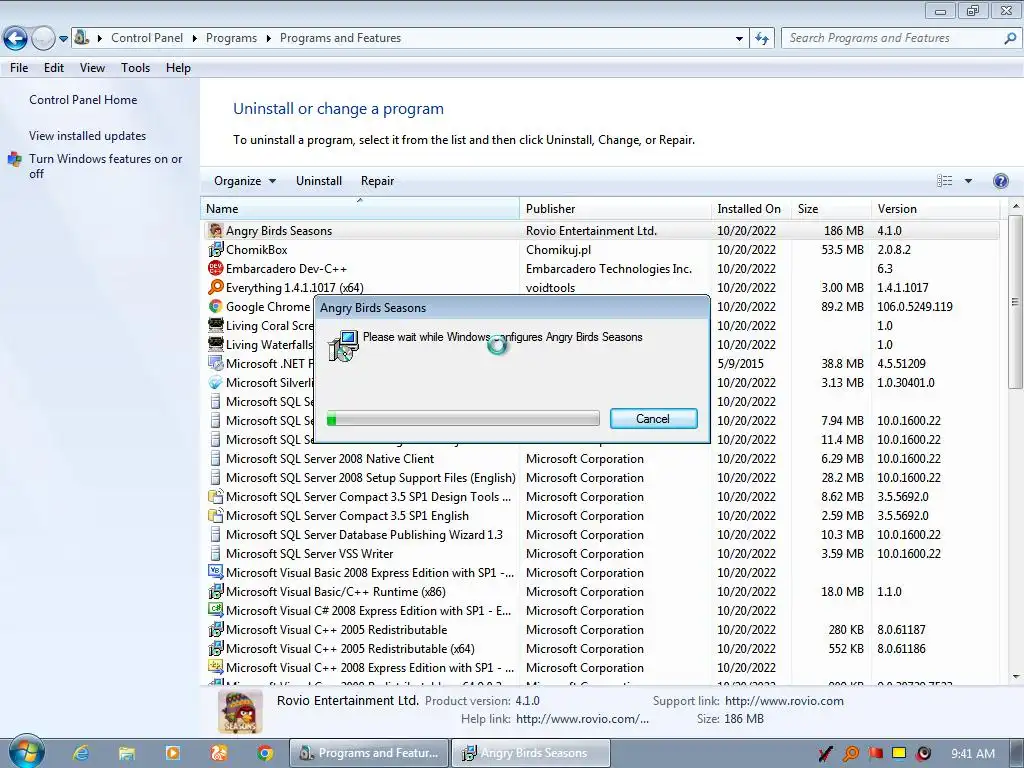Open the Windows Start button
The image size is (1024, 768).
point(26,752)
